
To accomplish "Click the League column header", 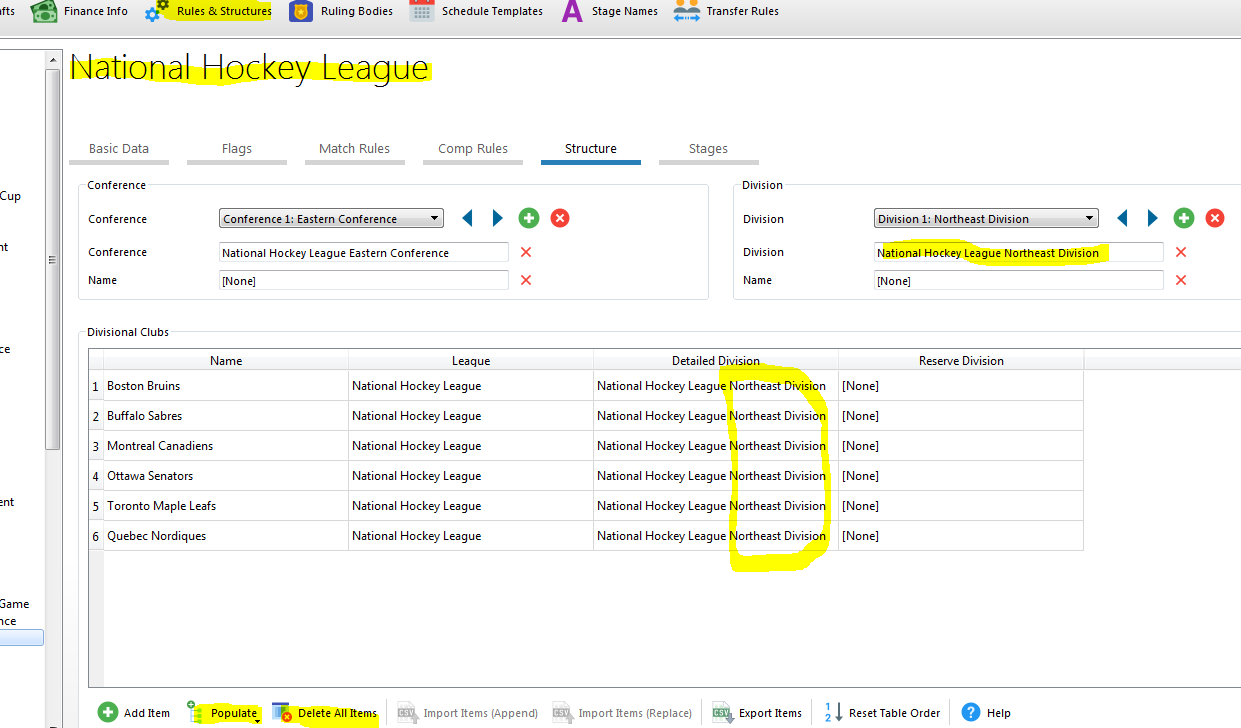I will tap(471, 360).
